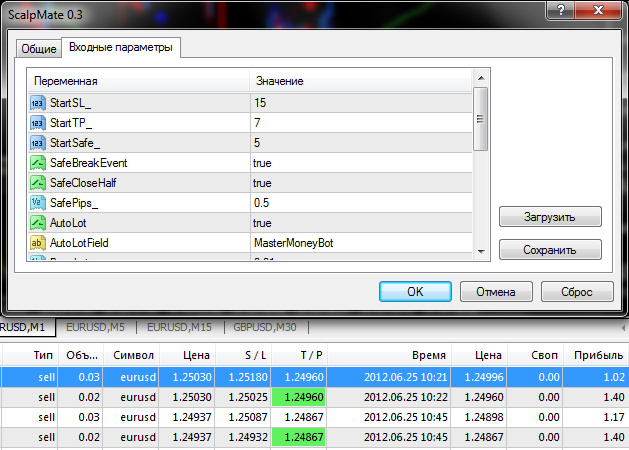Click the parameter list scroll down arrow
This screenshot has width=629, height=450.
tap(481, 251)
